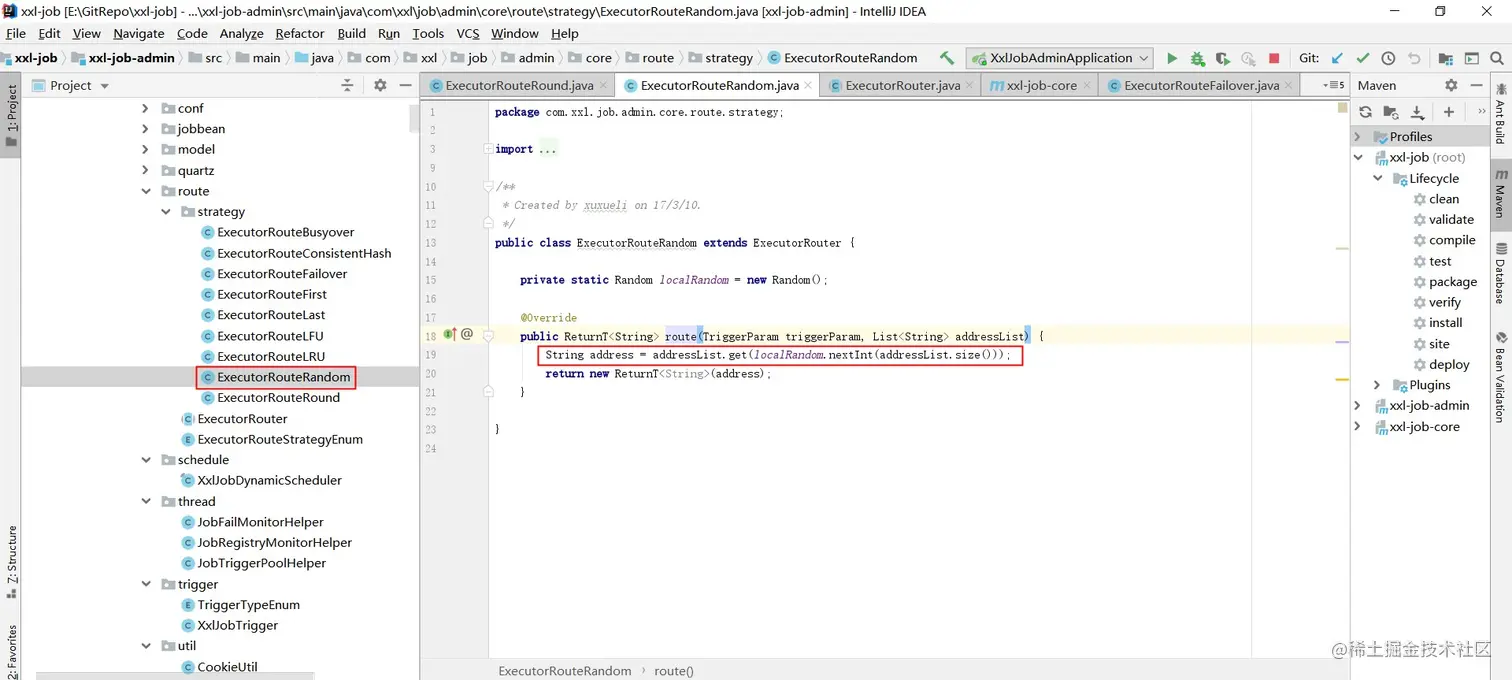Run with coverage icon in toolbar

coord(1222,58)
